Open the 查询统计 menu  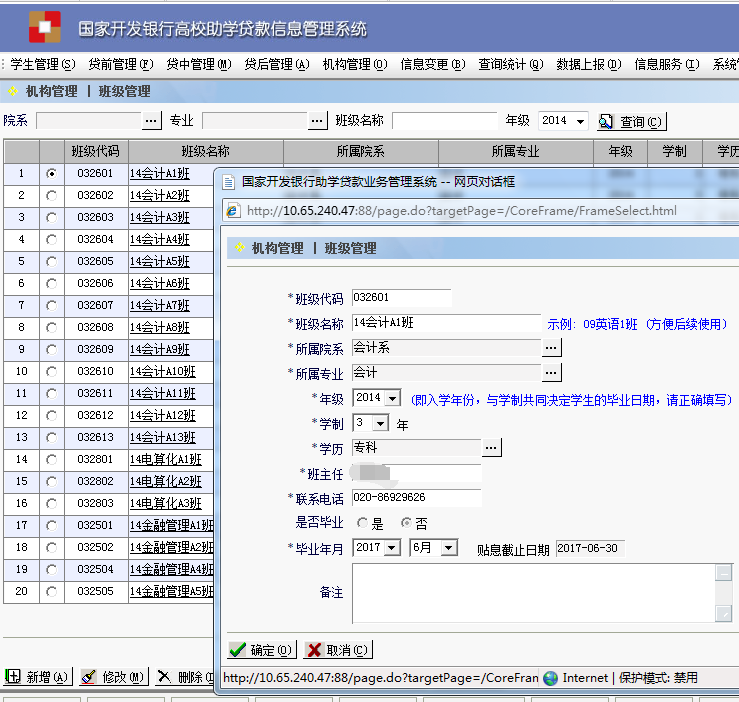coord(510,64)
